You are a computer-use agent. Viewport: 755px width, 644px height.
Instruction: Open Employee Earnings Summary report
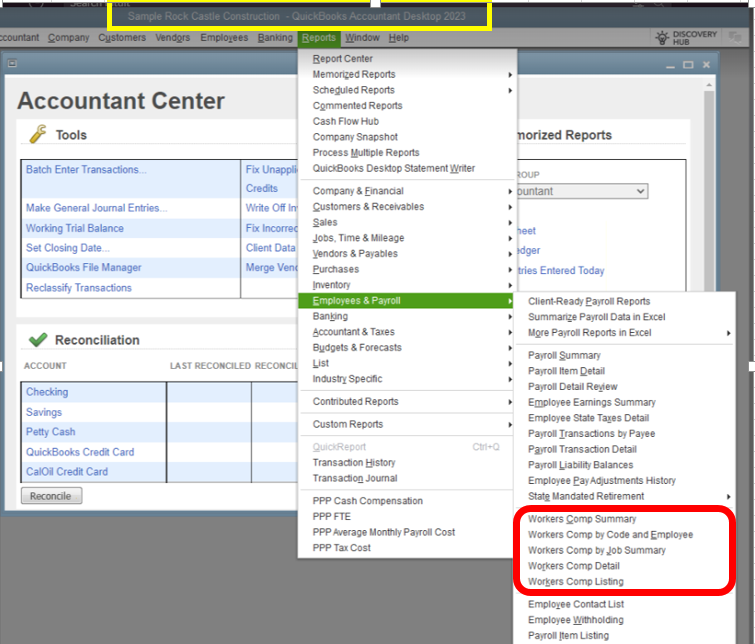tap(592, 402)
